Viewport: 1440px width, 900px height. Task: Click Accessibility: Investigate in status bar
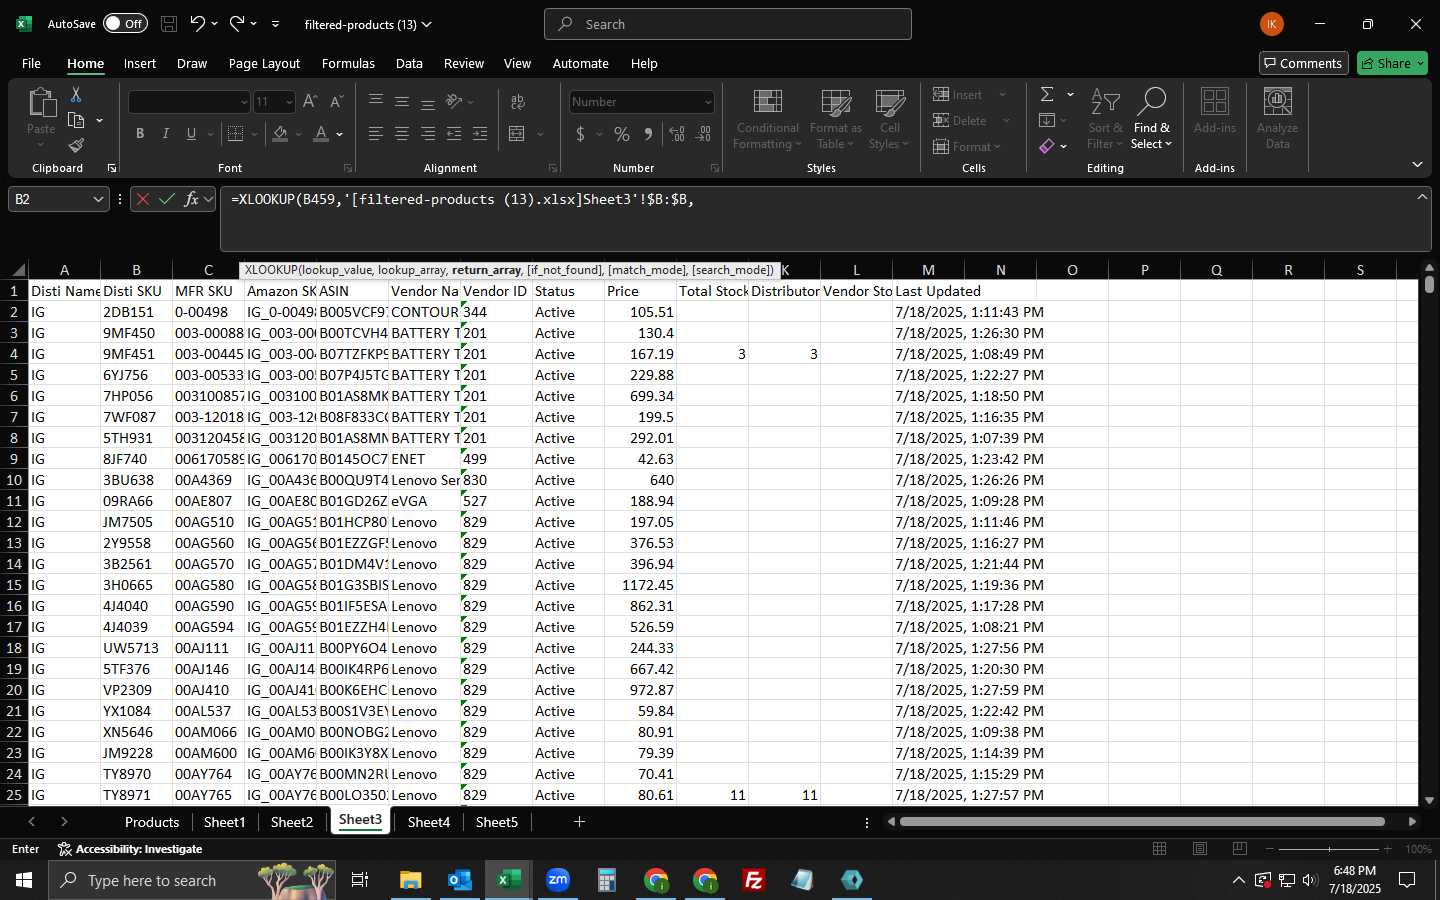pyautogui.click(x=130, y=849)
